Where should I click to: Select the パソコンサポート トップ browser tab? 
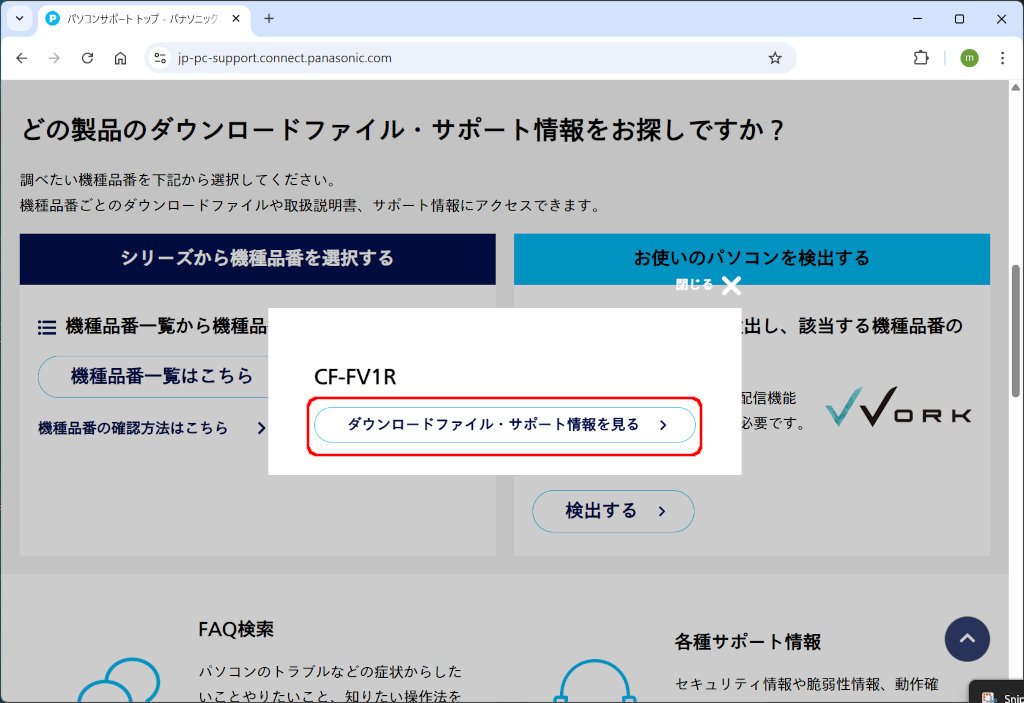click(142, 19)
